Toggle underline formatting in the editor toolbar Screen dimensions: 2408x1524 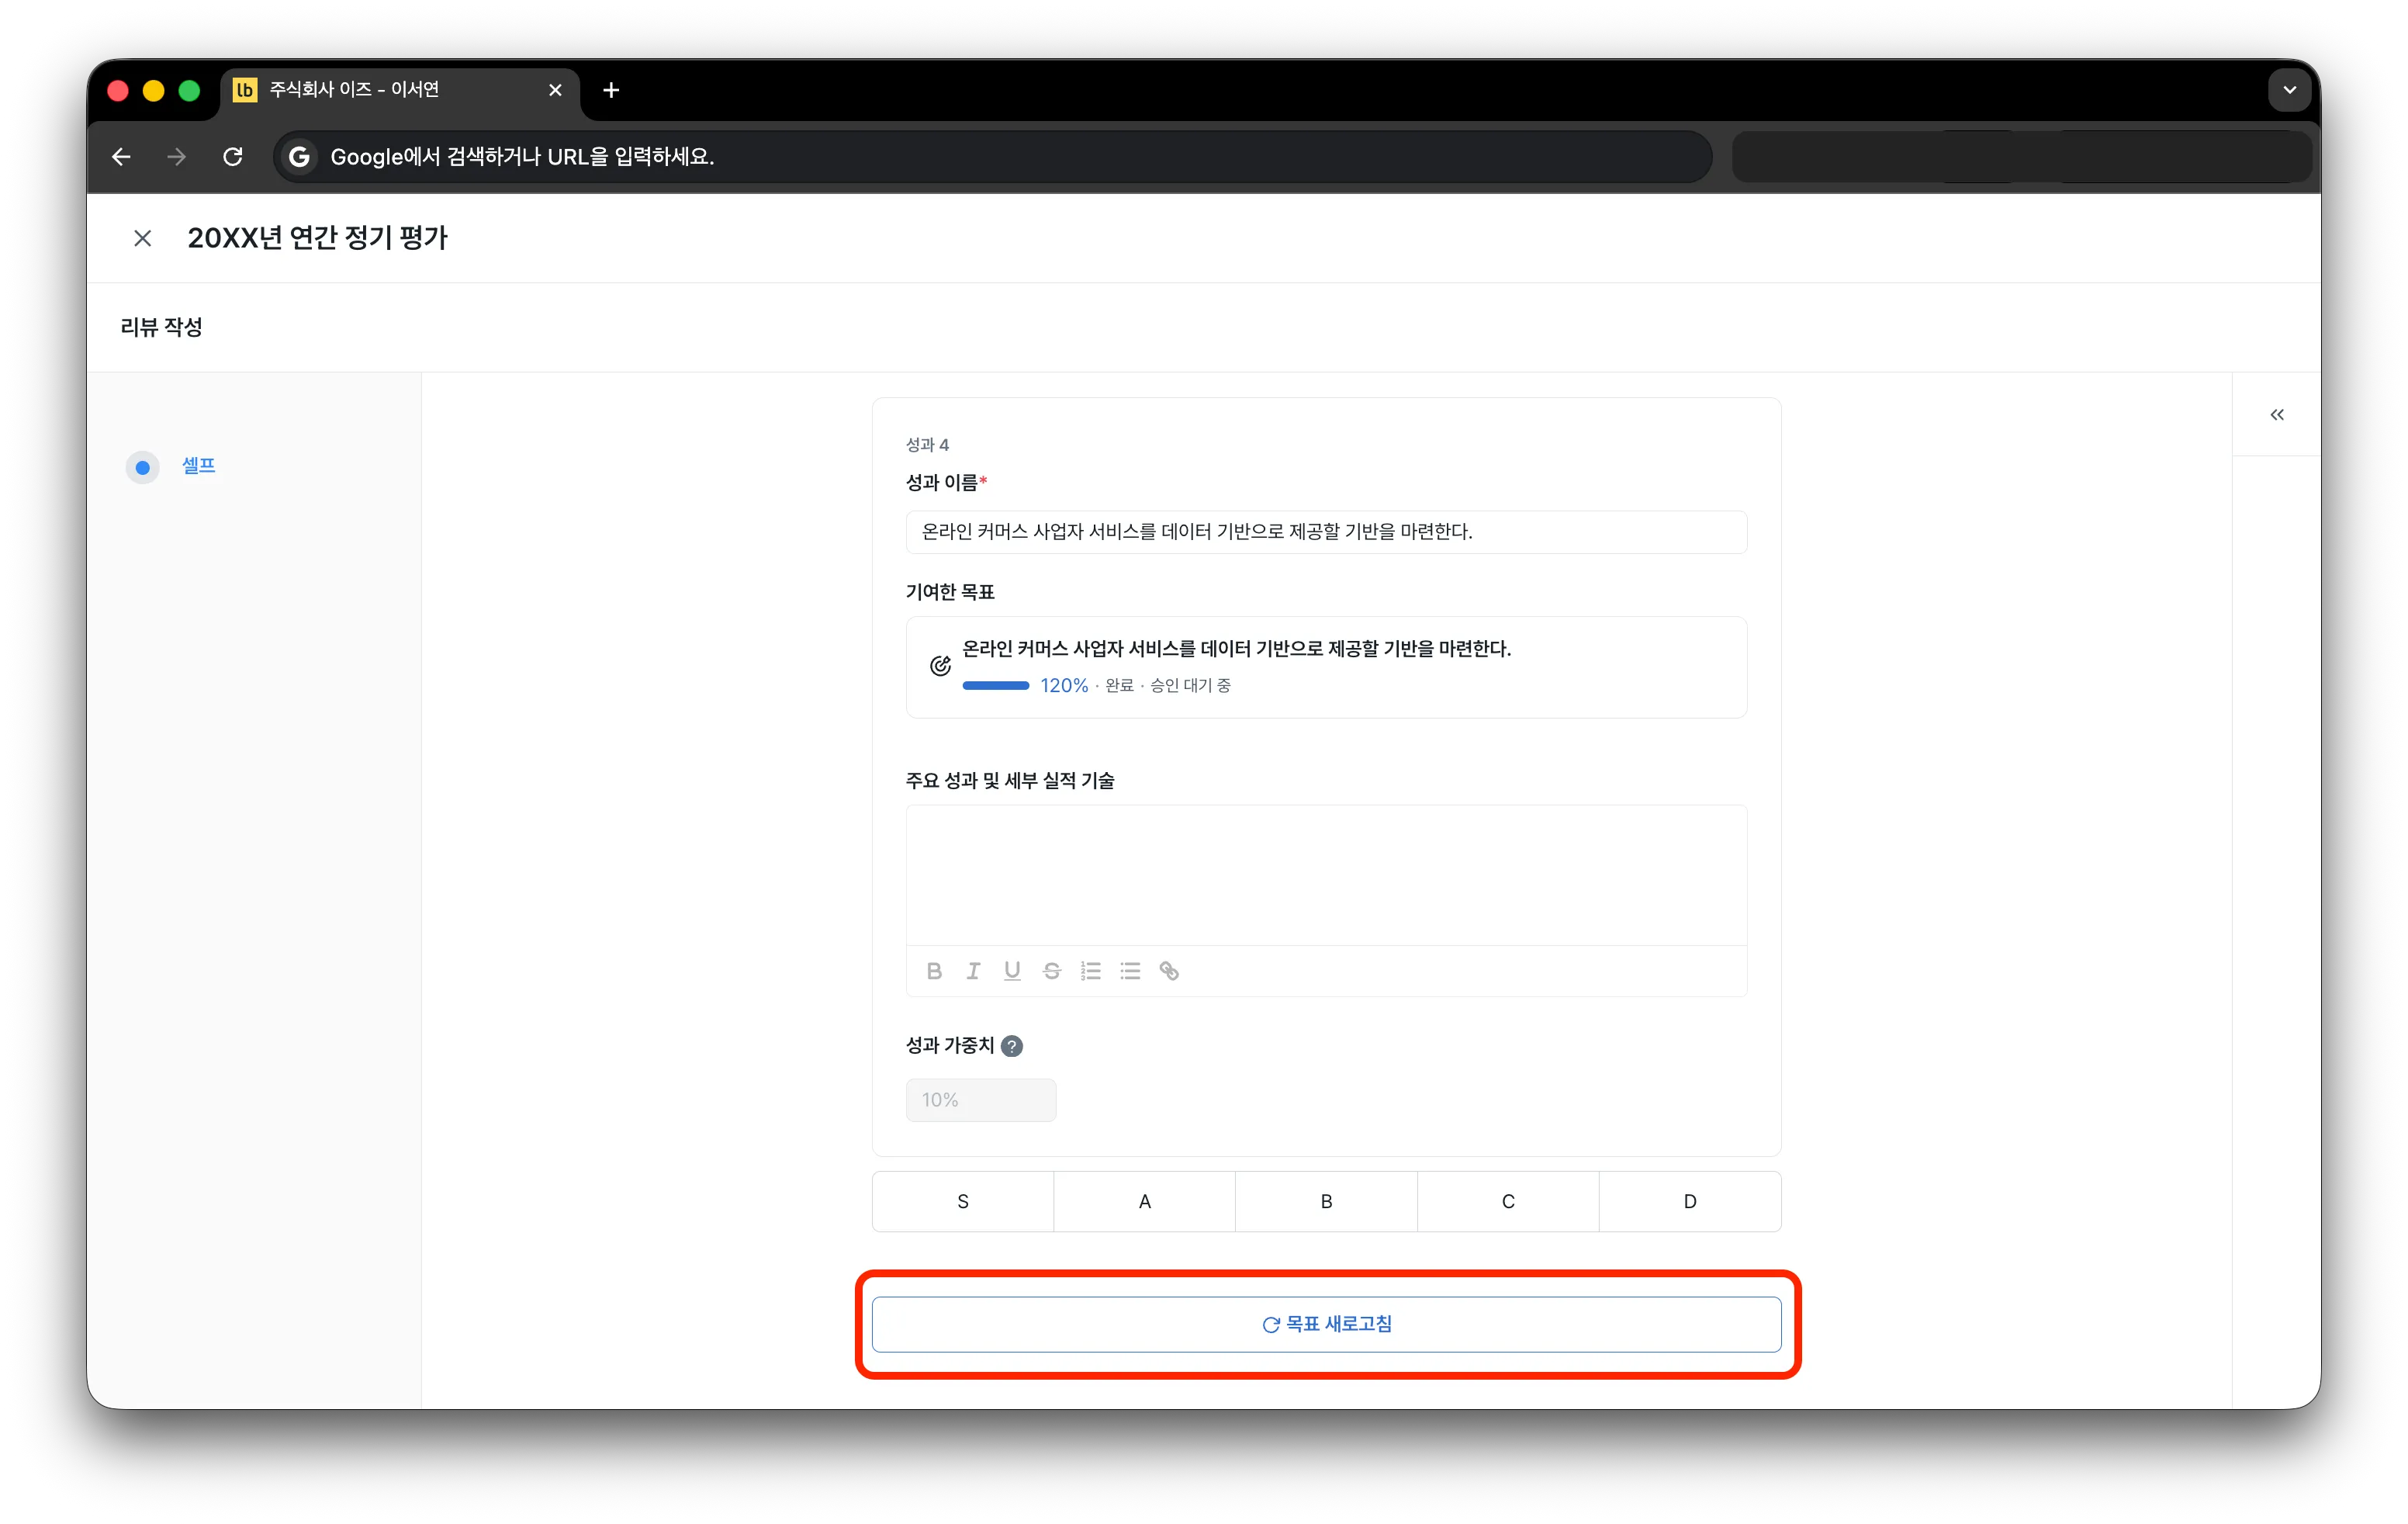point(1012,971)
